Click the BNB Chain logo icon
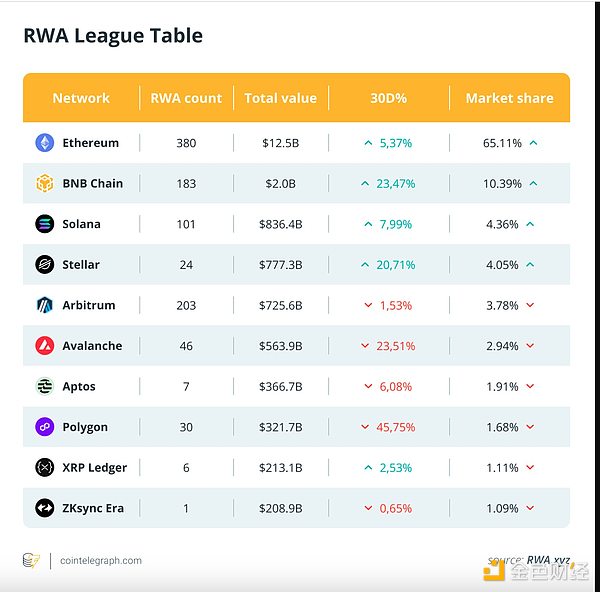This screenshot has height=592, width=600. coord(44,184)
